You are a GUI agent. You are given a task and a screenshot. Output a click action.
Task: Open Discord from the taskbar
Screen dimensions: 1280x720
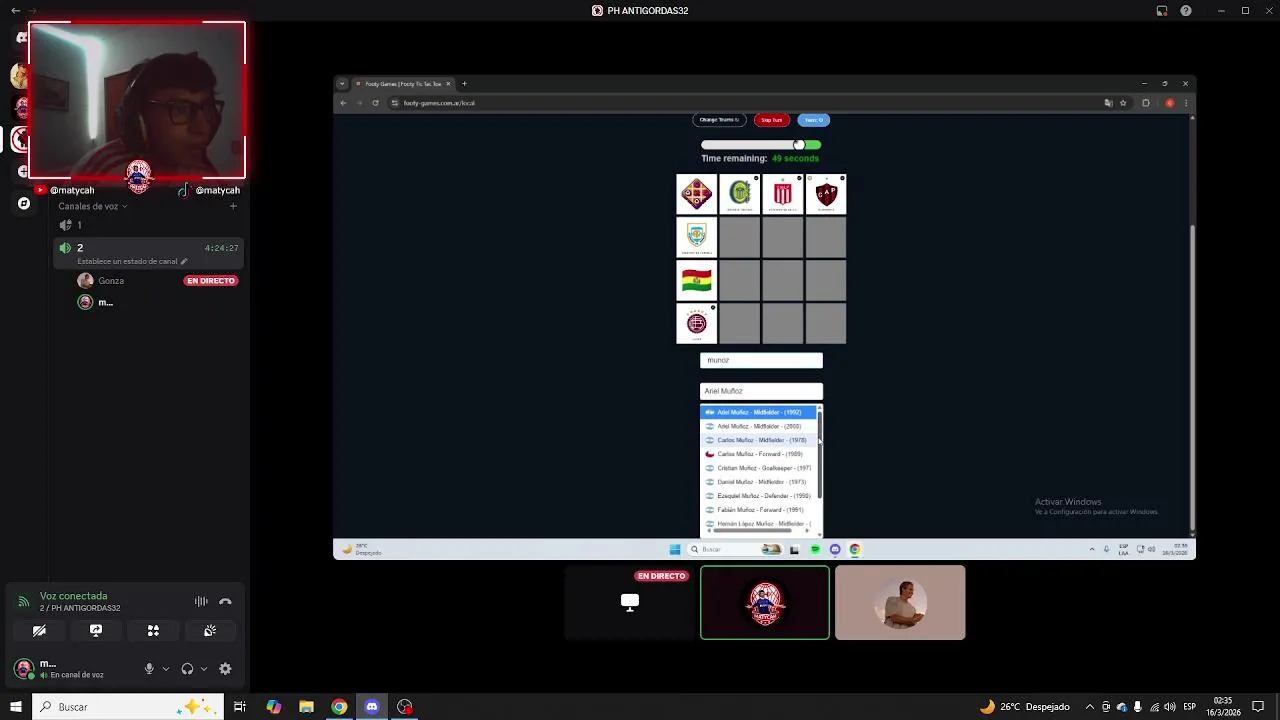(372, 707)
